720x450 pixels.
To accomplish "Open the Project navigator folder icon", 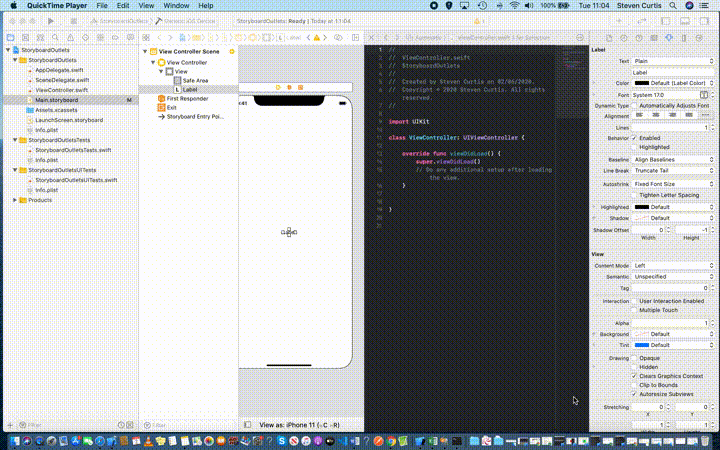I will point(11,38).
